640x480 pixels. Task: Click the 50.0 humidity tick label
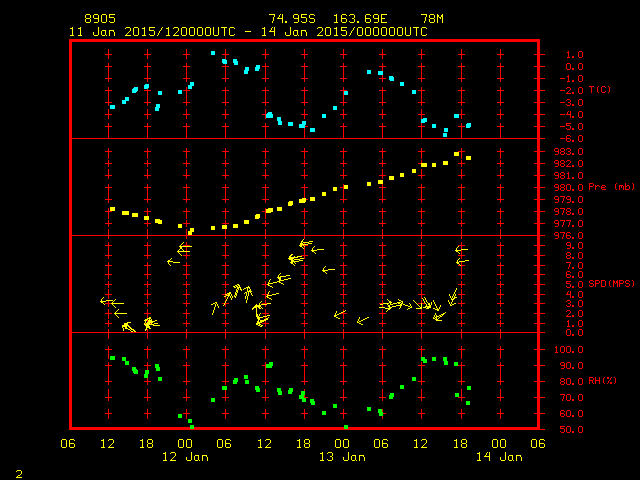pyautogui.click(x=571, y=430)
